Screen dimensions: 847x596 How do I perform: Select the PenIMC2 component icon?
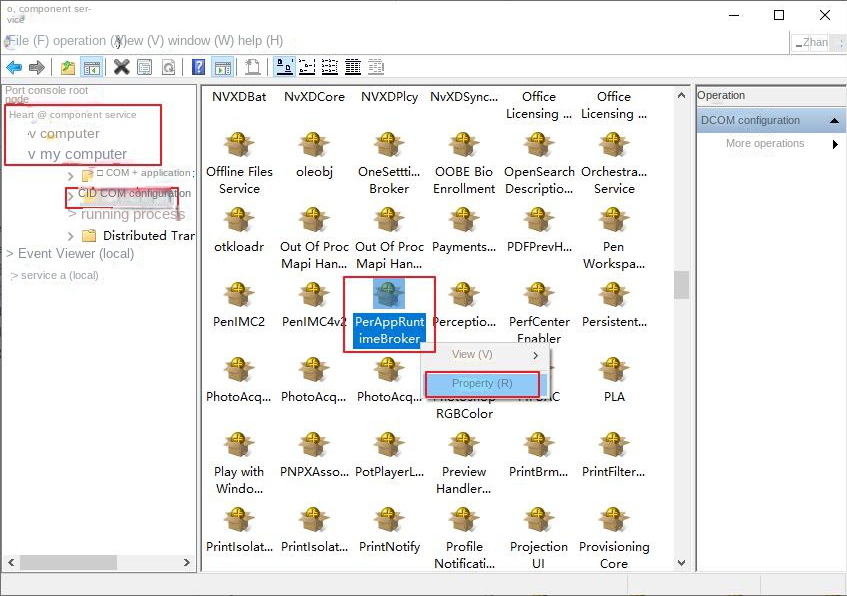(239, 295)
